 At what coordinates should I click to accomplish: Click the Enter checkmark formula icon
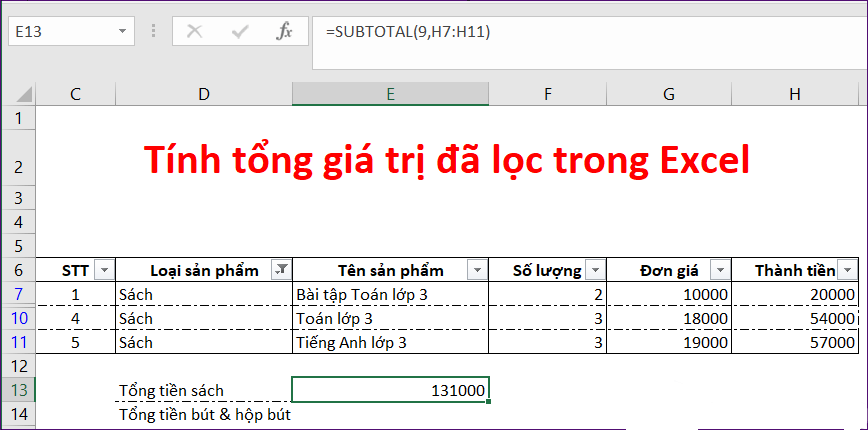[239, 31]
